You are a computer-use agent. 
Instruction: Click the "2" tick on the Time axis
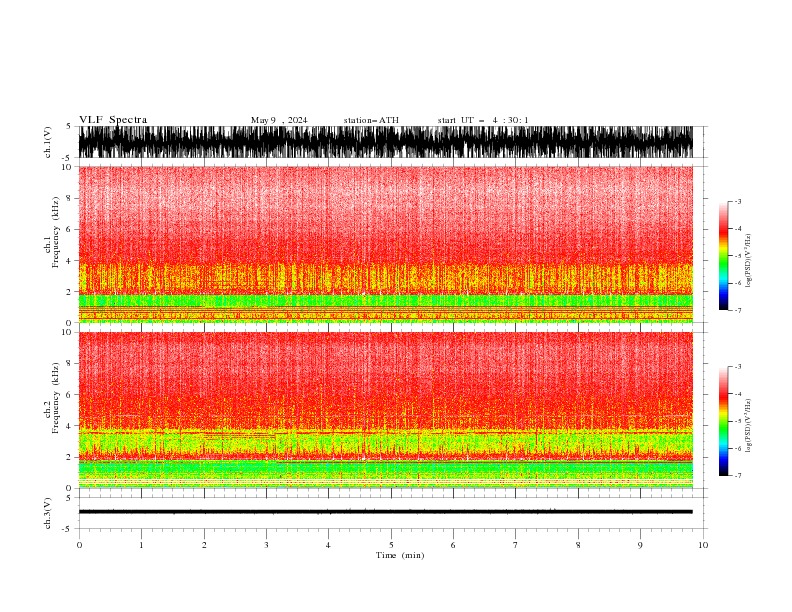[x=204, y=545]
